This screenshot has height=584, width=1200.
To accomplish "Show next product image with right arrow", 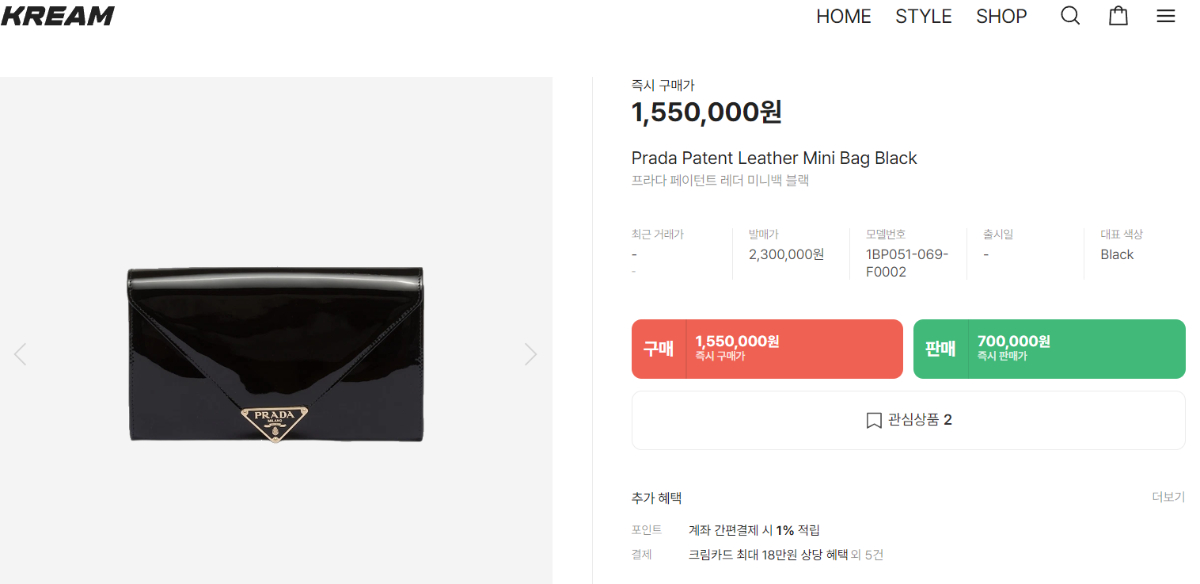I will pos(531,353).
